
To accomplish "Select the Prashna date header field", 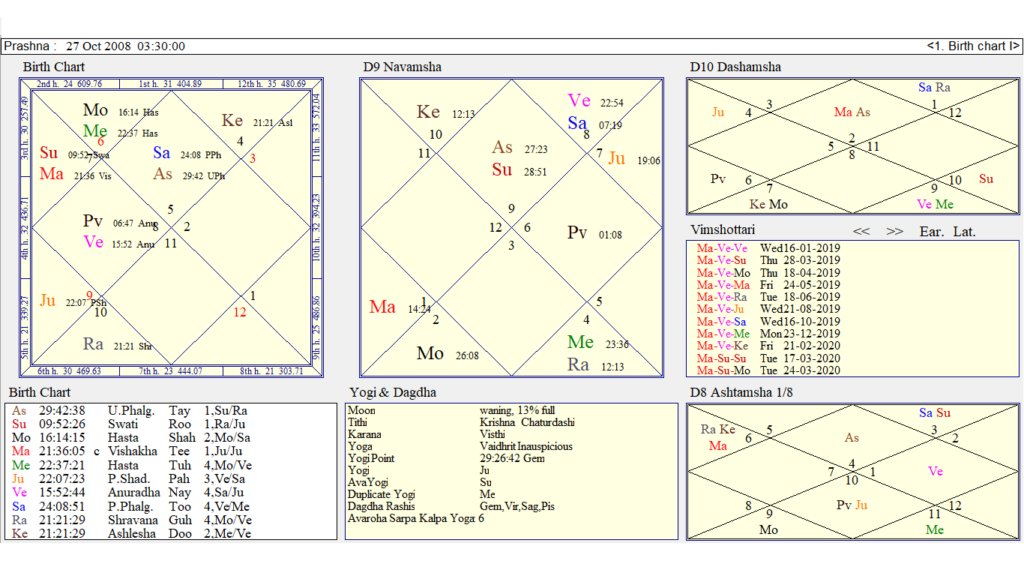I will coord(95,46).
